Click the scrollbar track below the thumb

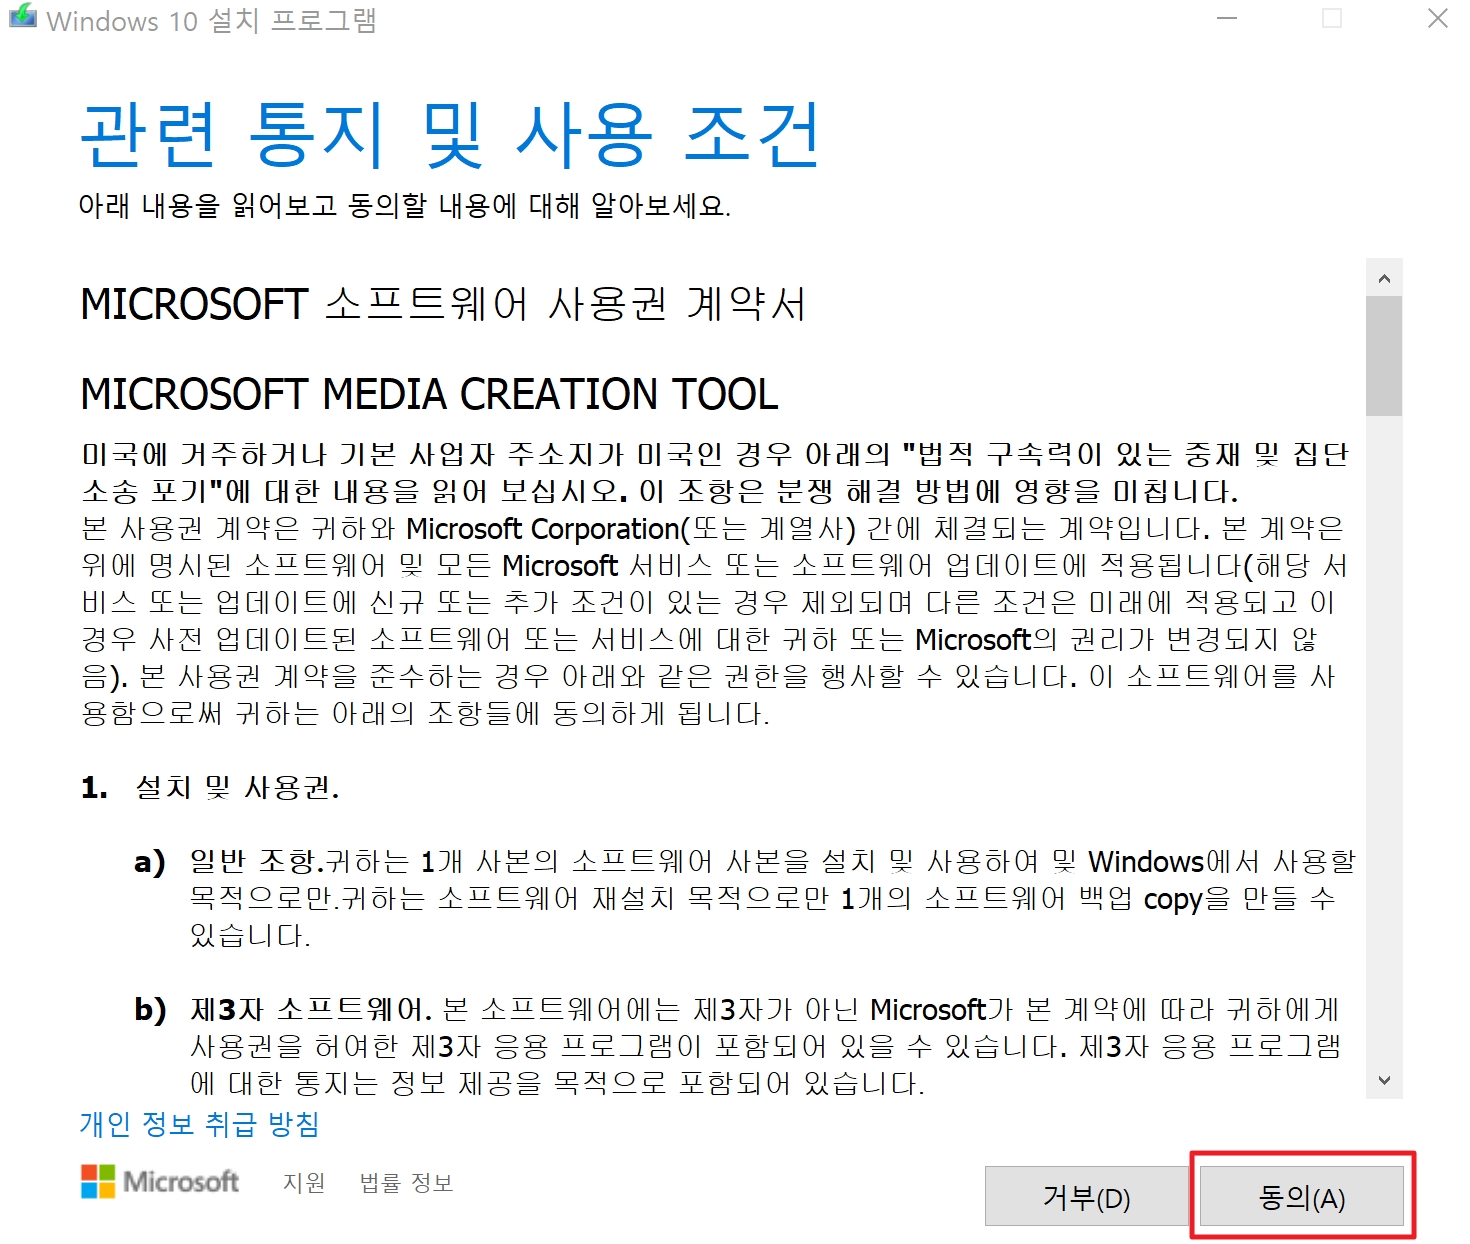tap(1385, 750)
